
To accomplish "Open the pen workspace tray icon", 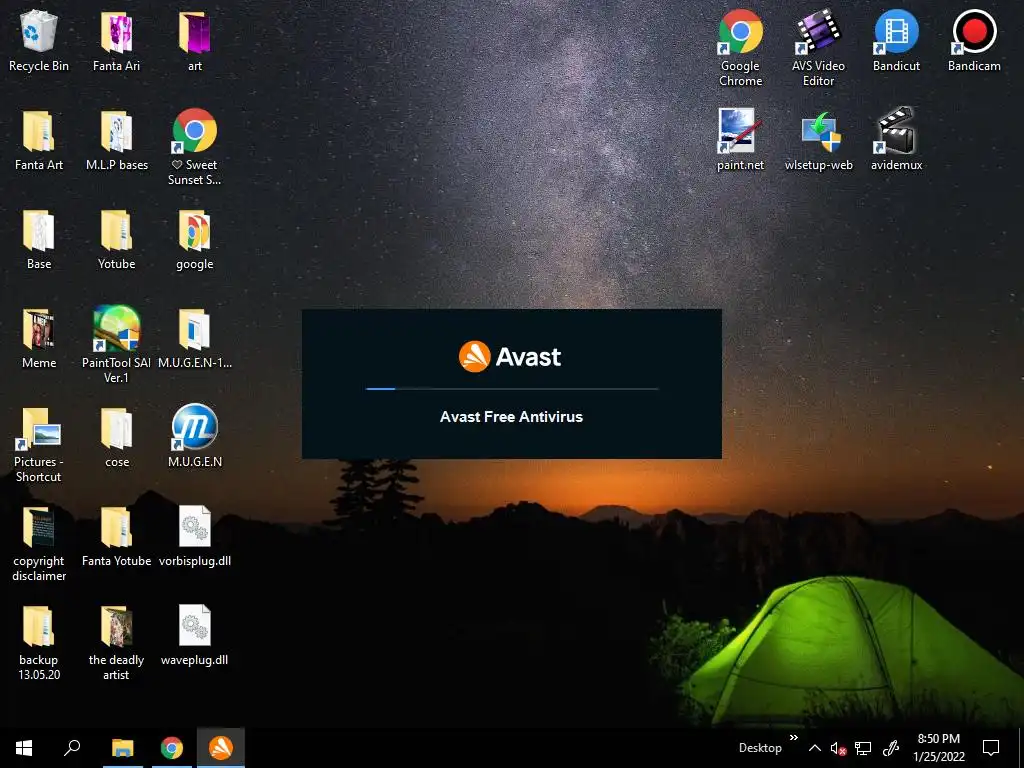I will (891, 748).
